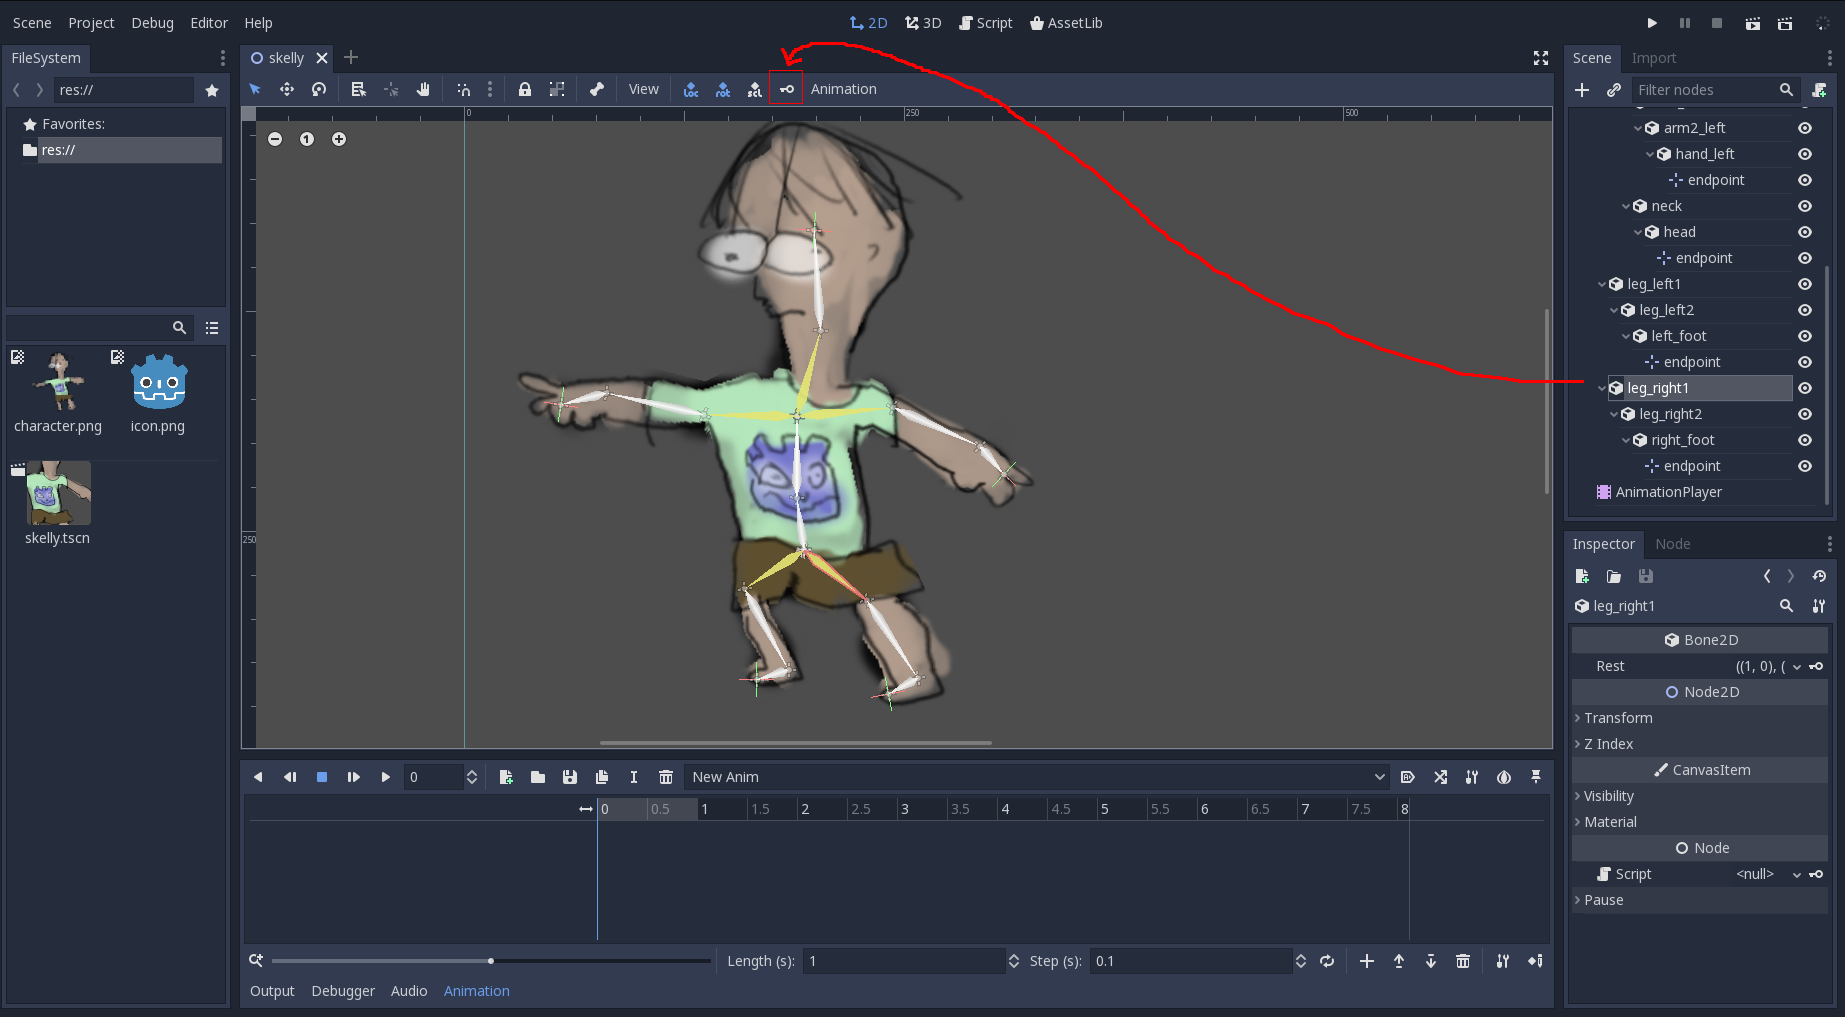This screenshot has height=1017, width=1845.
Task: Open the Debug menu
Action: click(x=152, y=23)
